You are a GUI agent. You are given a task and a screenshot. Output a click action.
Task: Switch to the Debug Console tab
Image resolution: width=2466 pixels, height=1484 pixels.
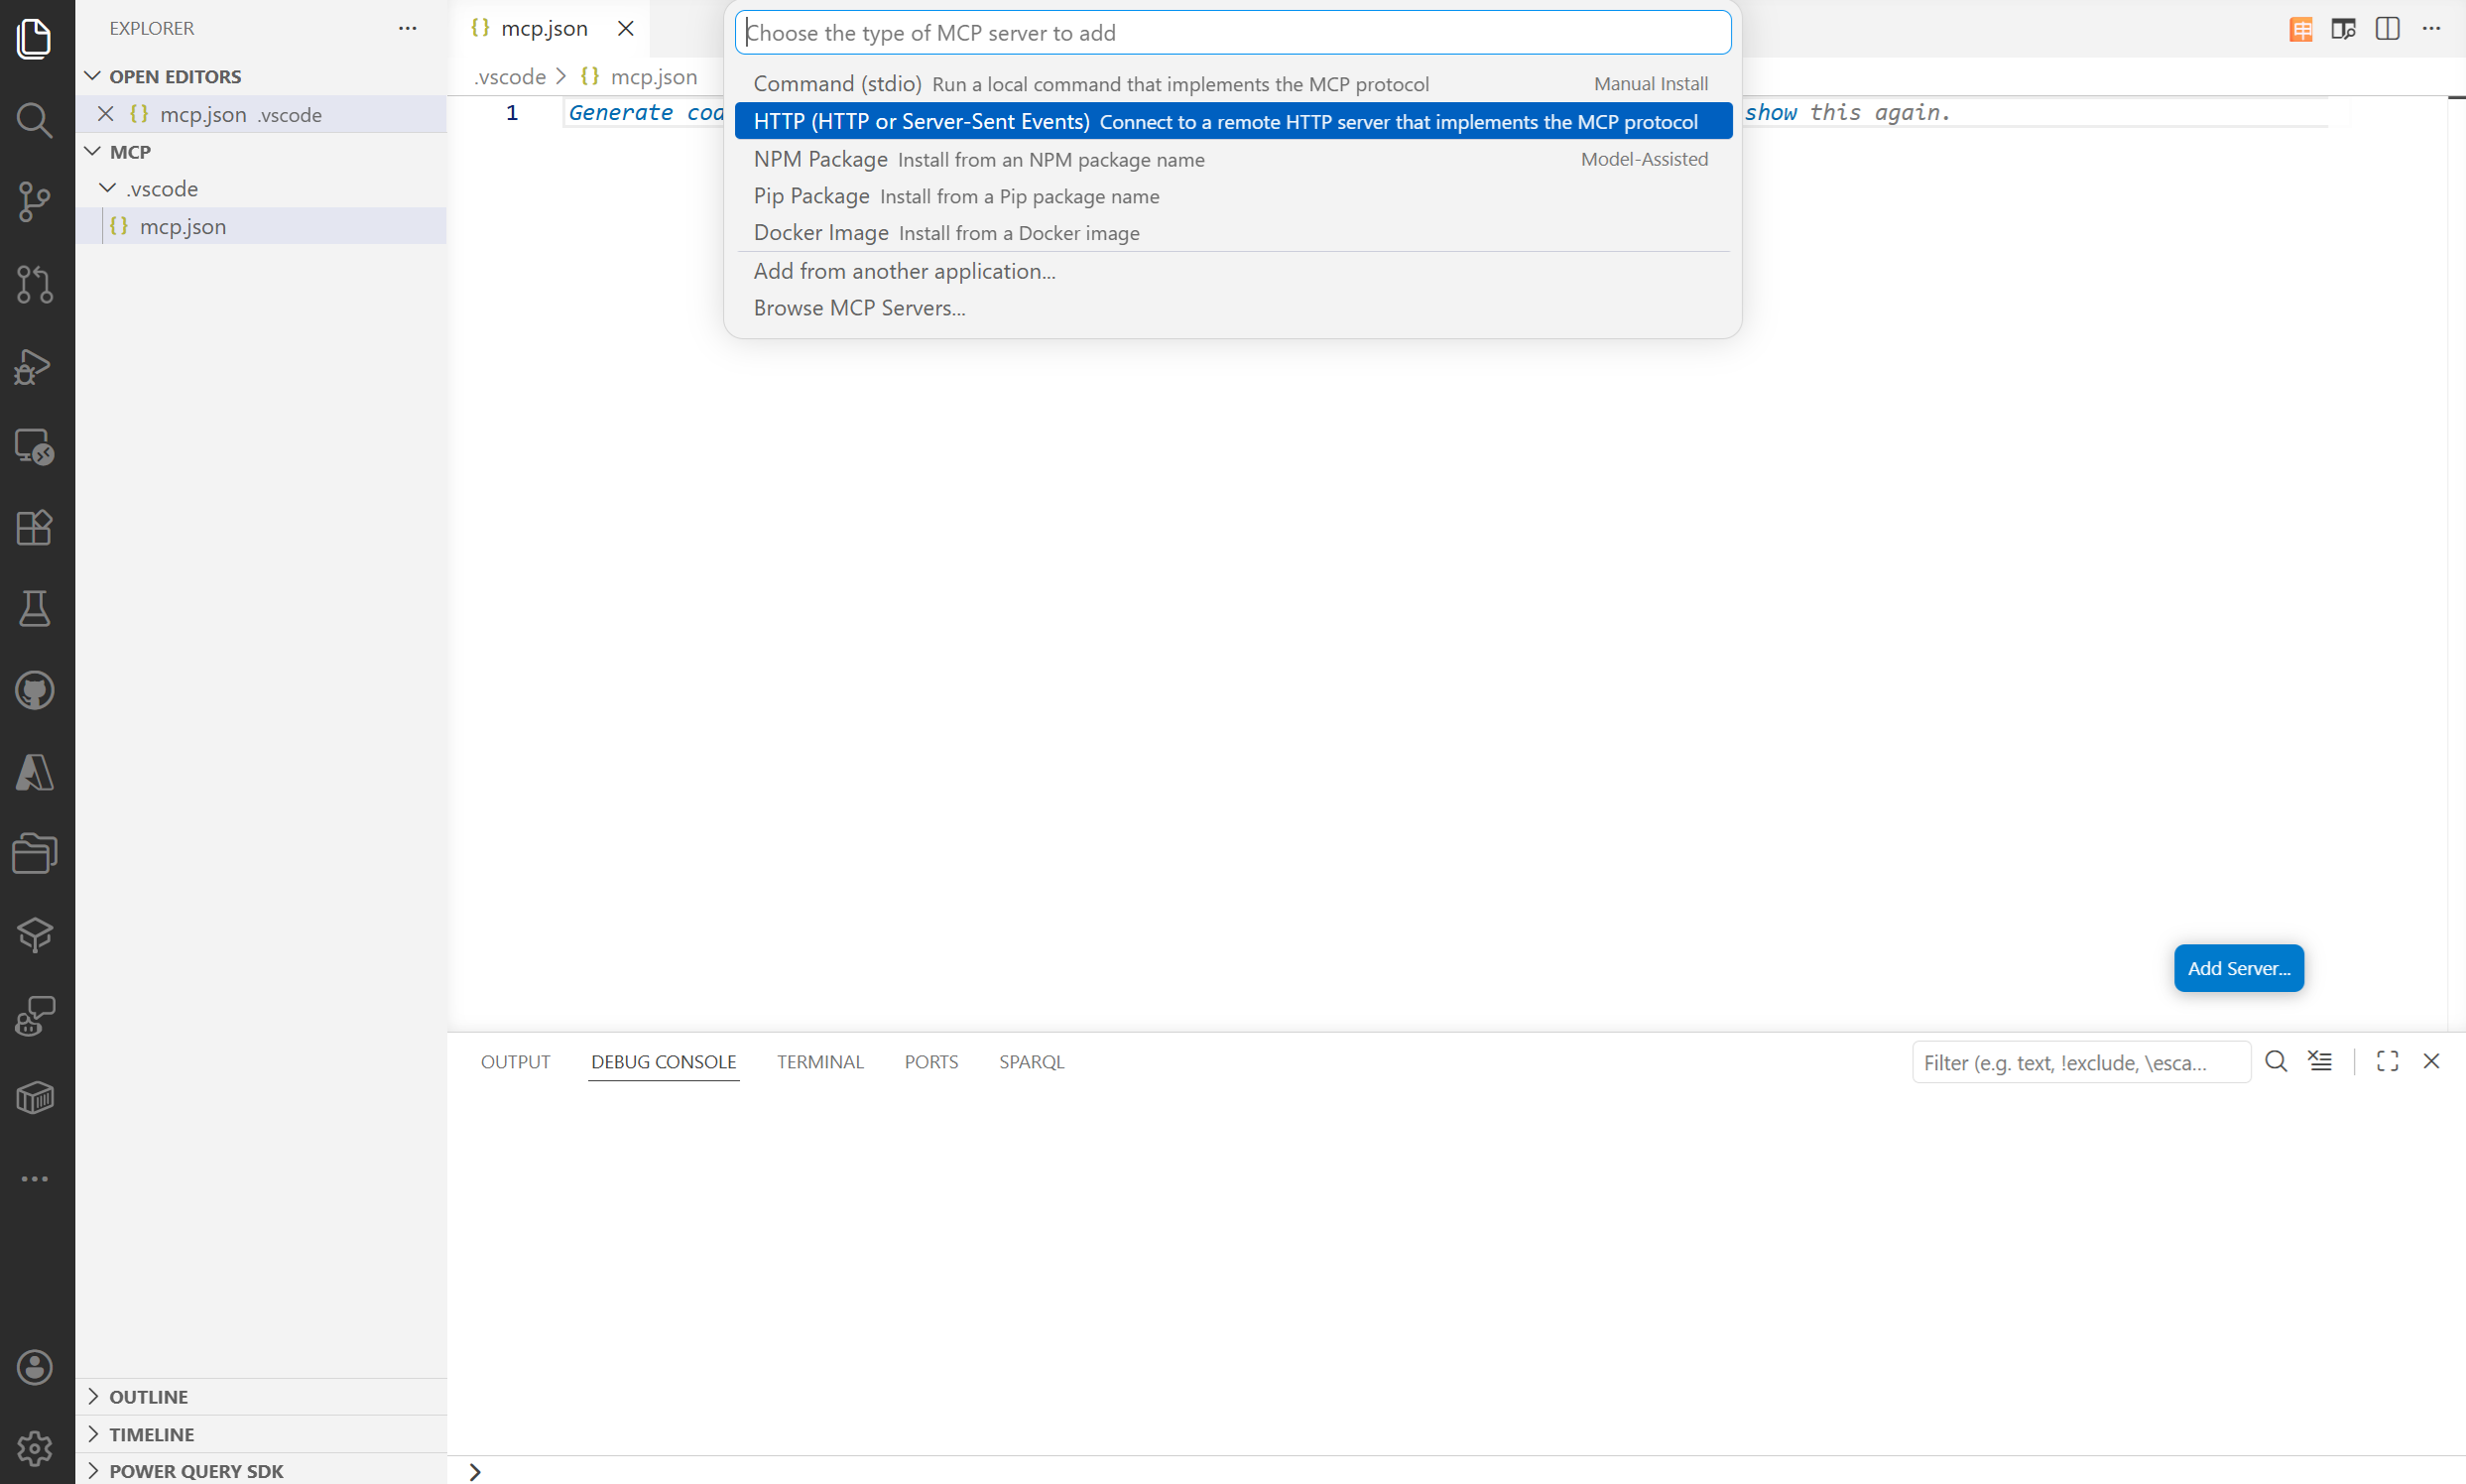click(663, 1062)
